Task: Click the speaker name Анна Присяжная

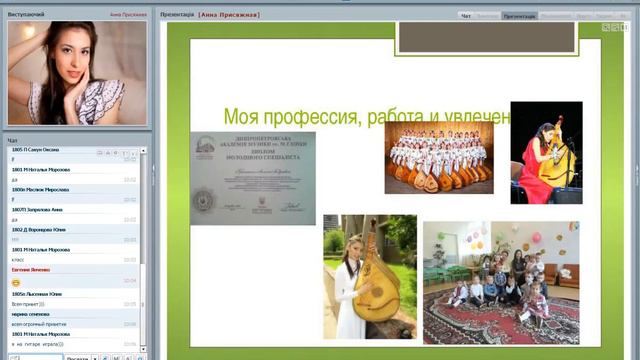Action: coord(128,14)
